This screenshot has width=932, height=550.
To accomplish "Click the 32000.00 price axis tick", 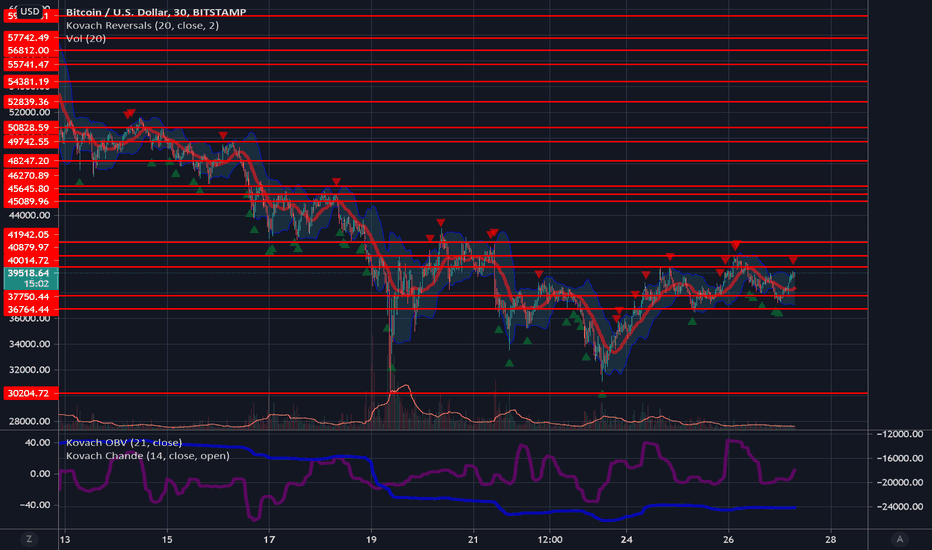I will [29, 369].
